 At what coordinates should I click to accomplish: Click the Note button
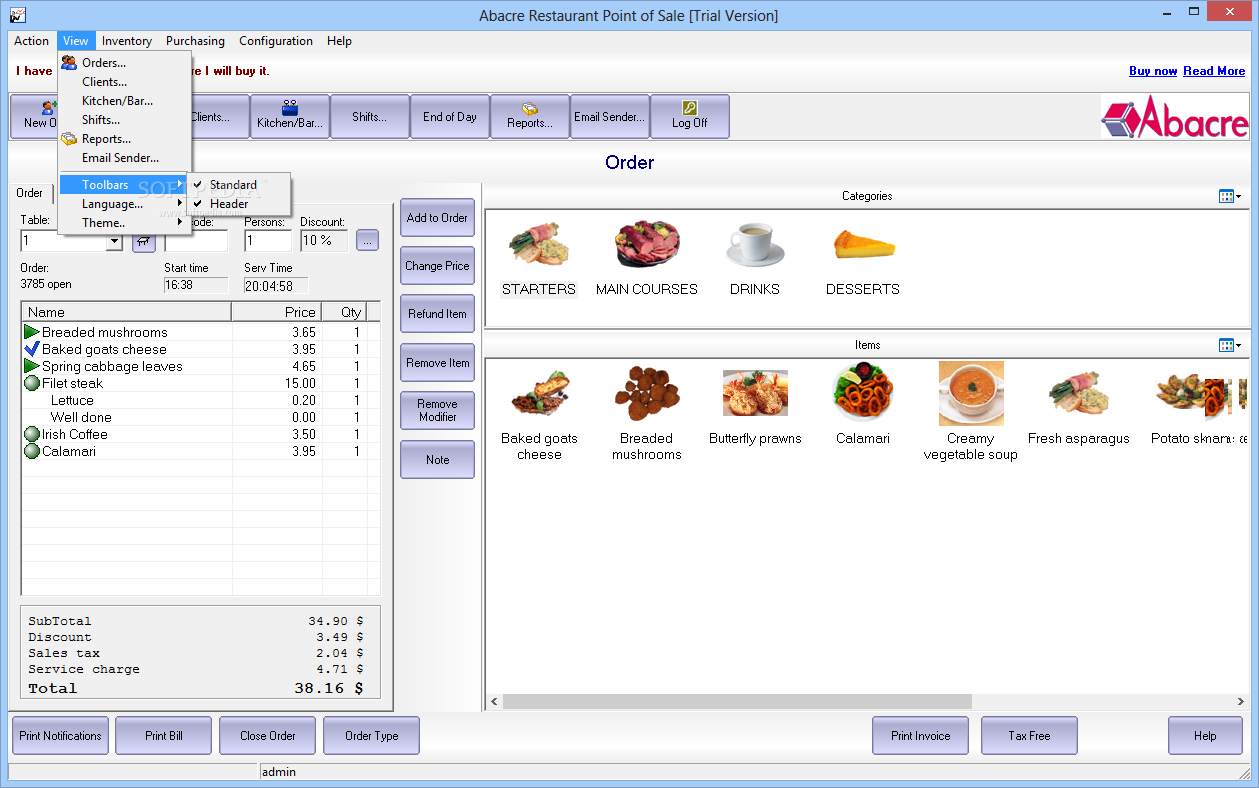pos(437,460)
